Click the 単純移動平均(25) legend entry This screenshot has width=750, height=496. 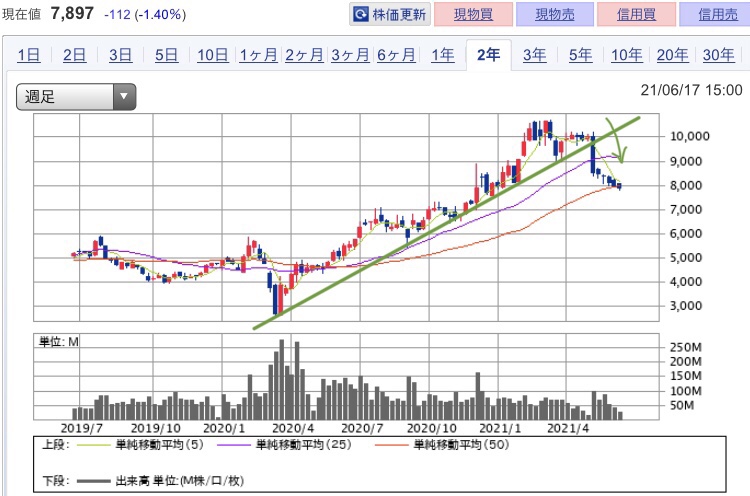click(284, 445)
